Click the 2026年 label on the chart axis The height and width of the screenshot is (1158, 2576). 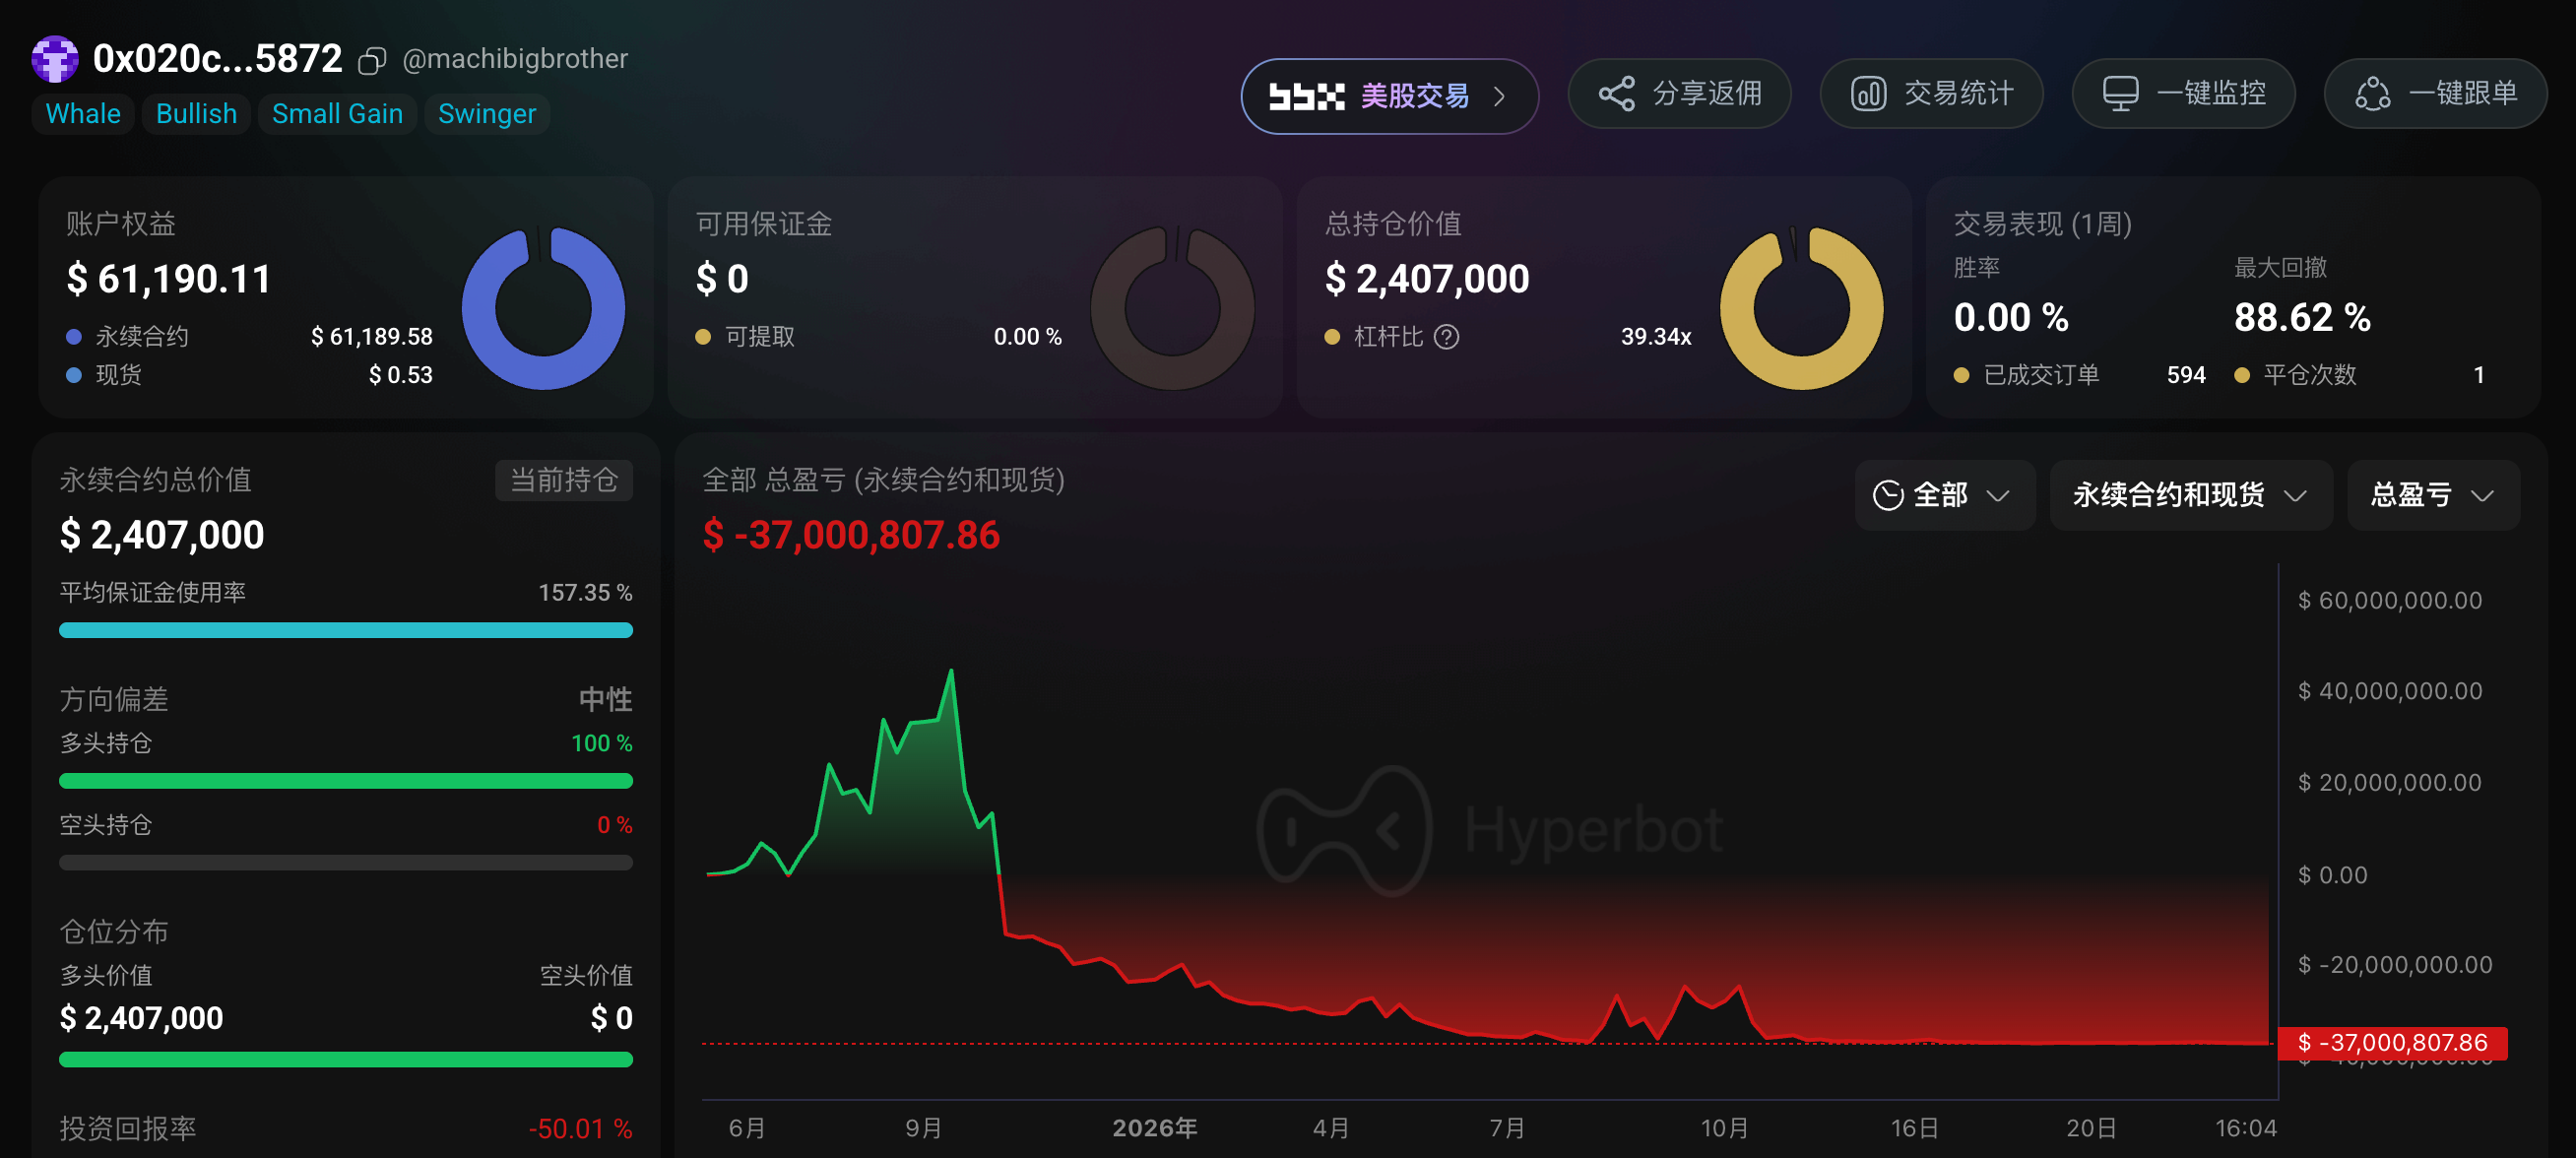(1155, 1128)
